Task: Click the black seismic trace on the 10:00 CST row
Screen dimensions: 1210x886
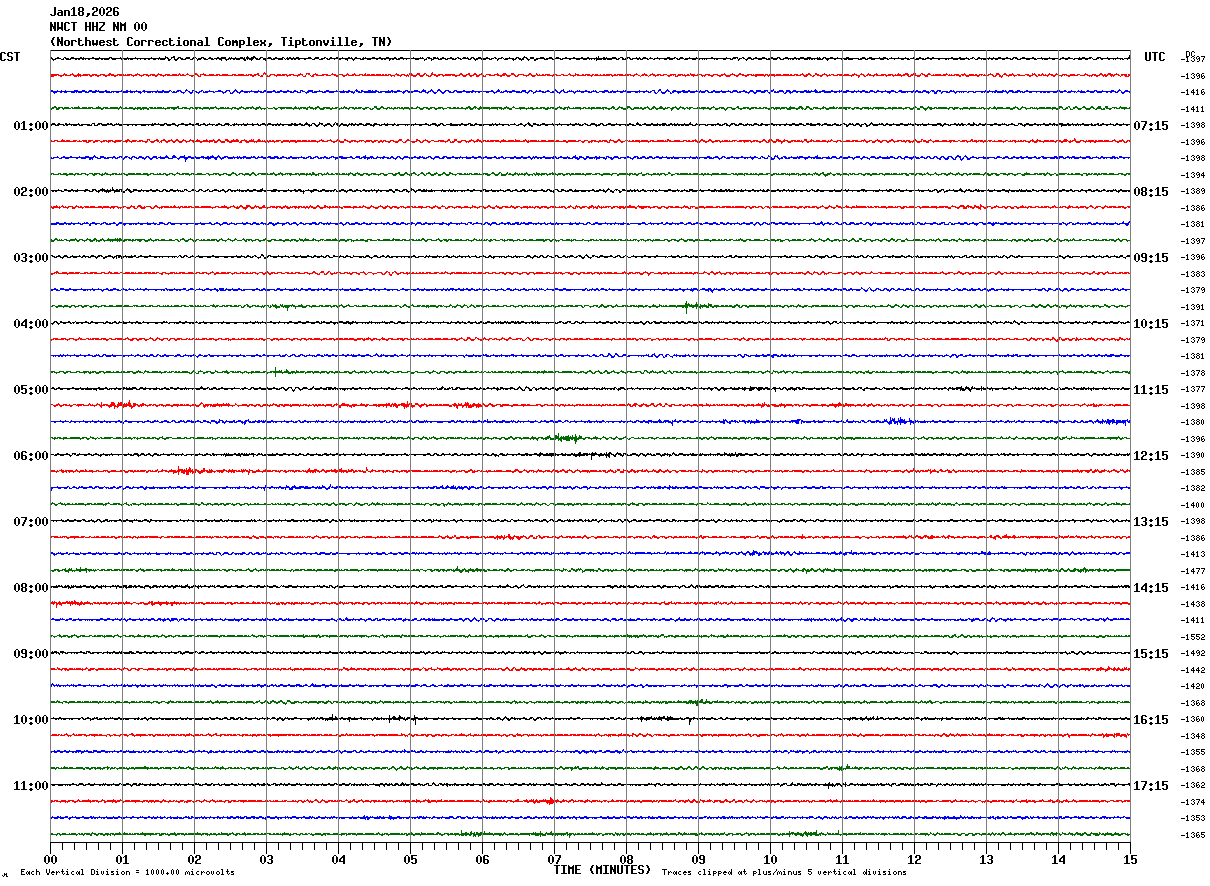Action: [590, 719]
